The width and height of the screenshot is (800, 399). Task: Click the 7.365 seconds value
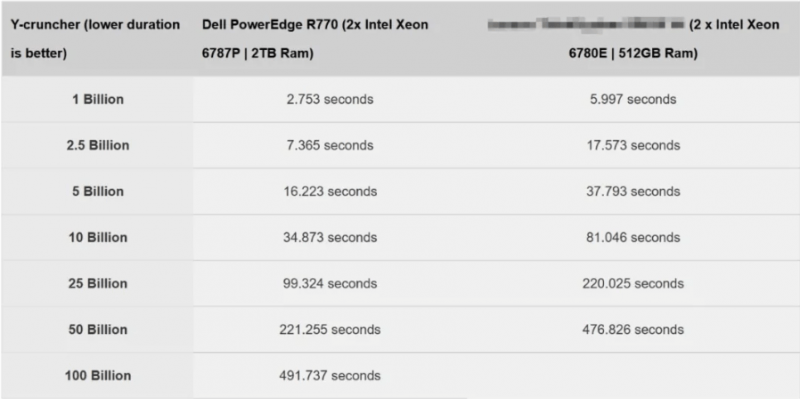click(x=330, y=145)
